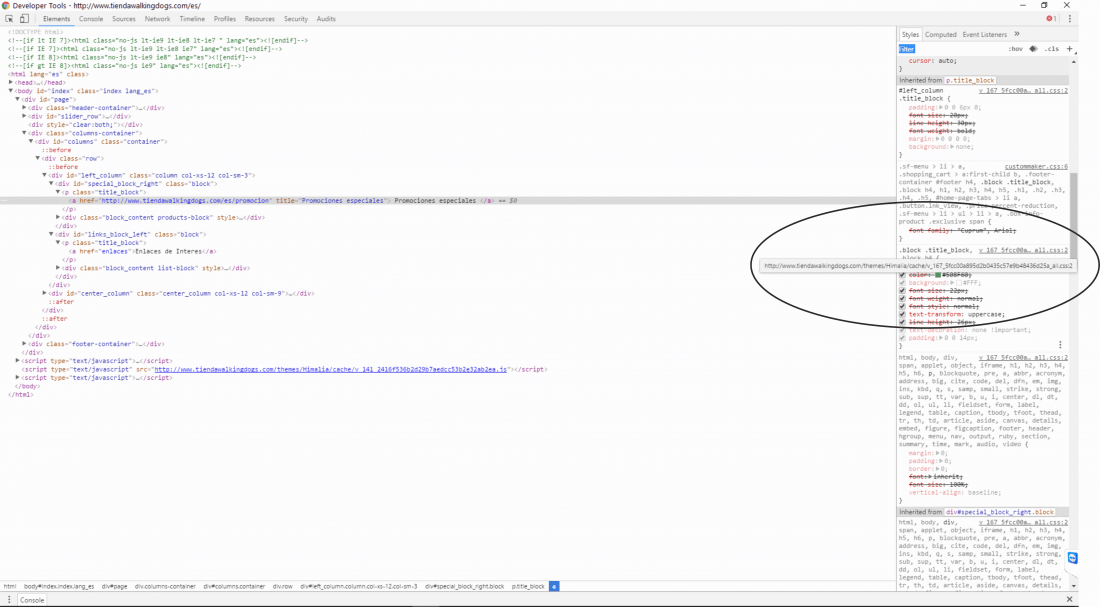Toggle the text-decoration none checkbox
This screenshot has width=1100, height=607.
902,330
